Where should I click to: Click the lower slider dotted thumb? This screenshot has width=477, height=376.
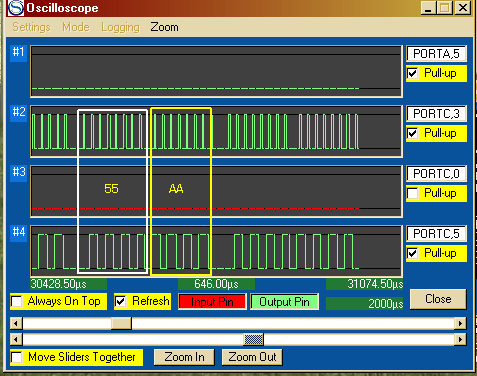coord(253,339)
